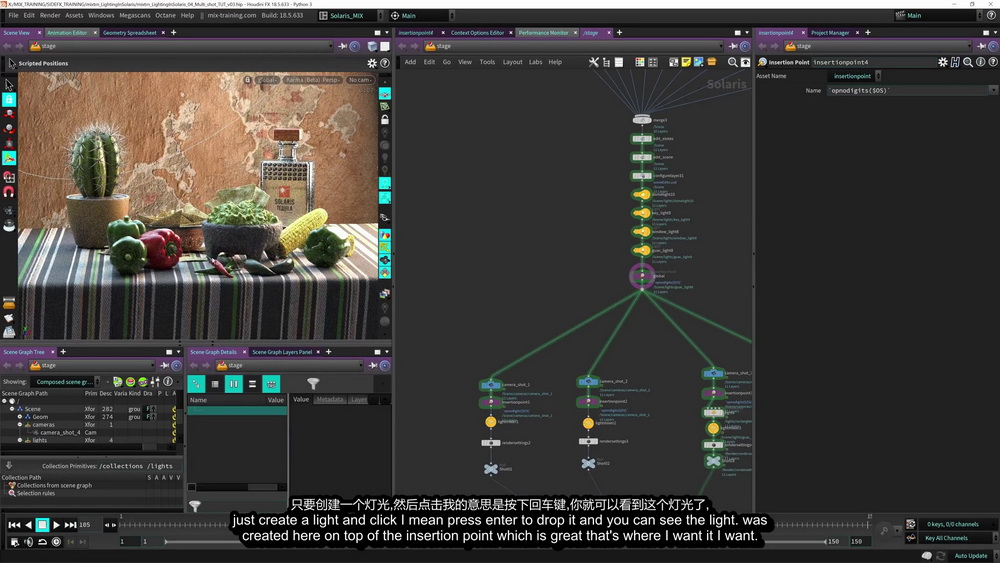Screen dimensions: 1000x563
Task: Open network editor wrench tools icon
Action: click(x=594, y=62)
